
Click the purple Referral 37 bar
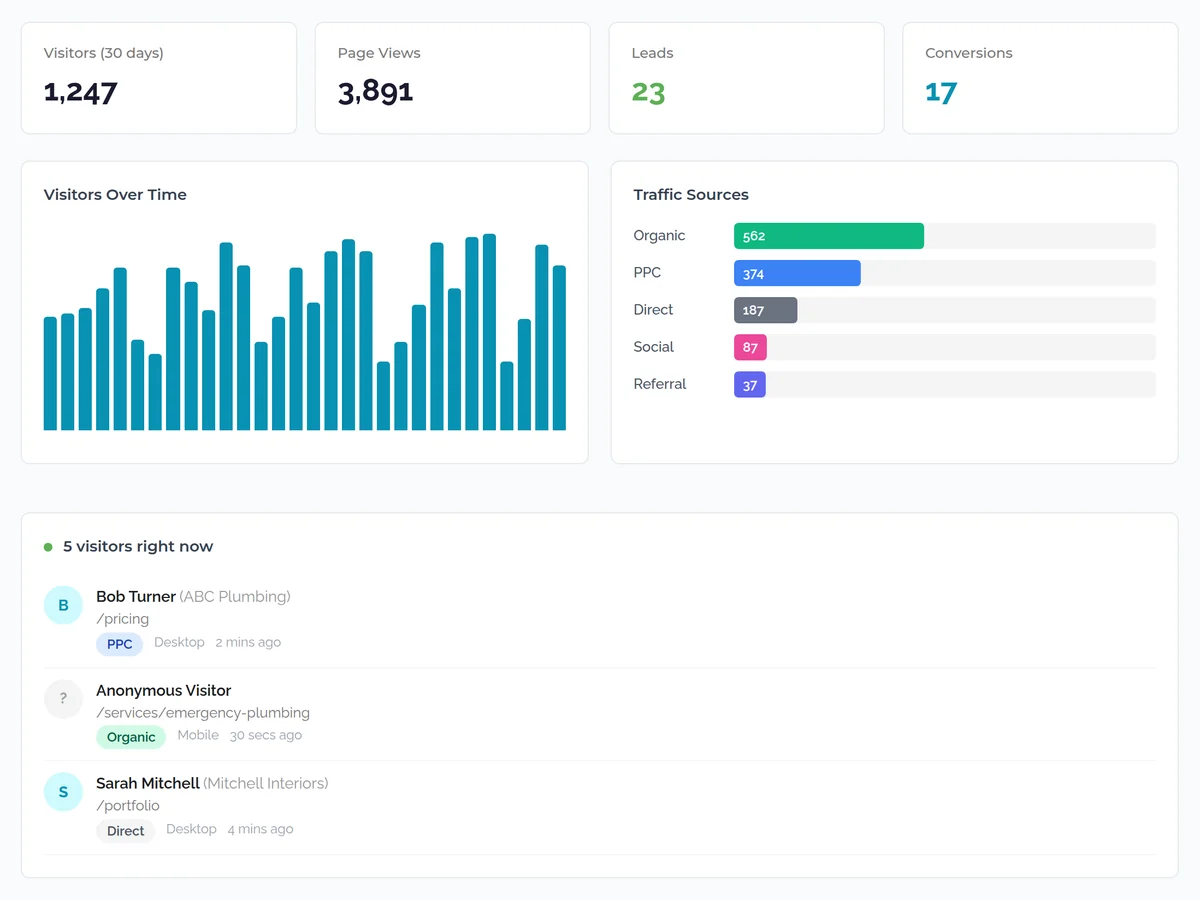point(750,384)
